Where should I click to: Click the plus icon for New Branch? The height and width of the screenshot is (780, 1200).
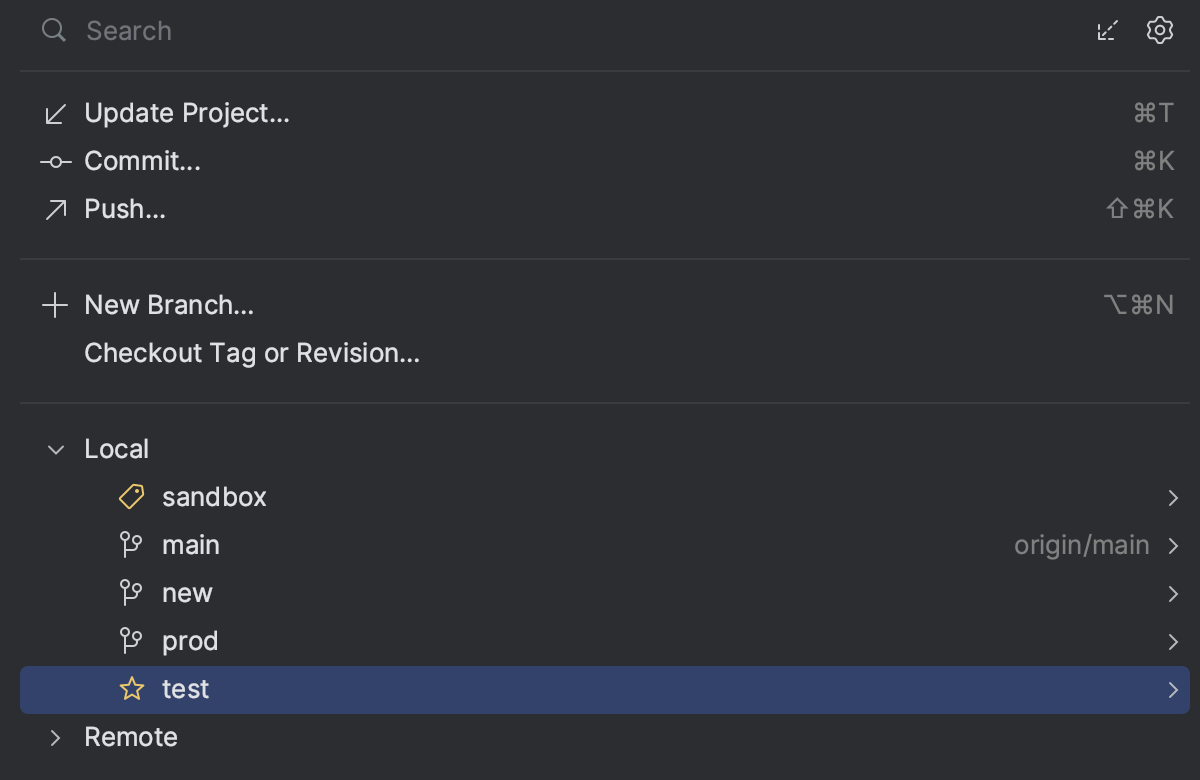click(55, 305)
